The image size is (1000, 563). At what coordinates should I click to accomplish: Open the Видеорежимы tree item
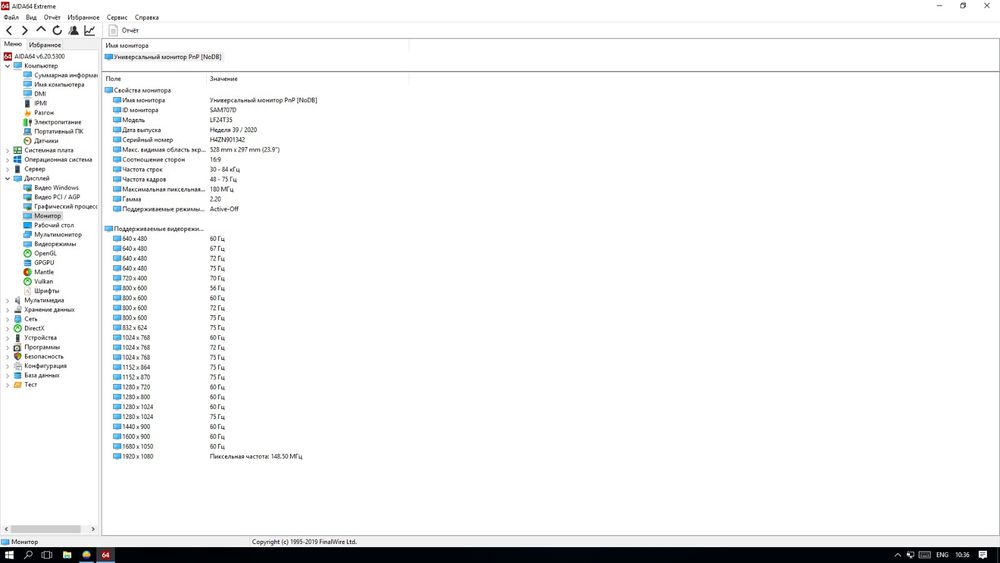50,244
